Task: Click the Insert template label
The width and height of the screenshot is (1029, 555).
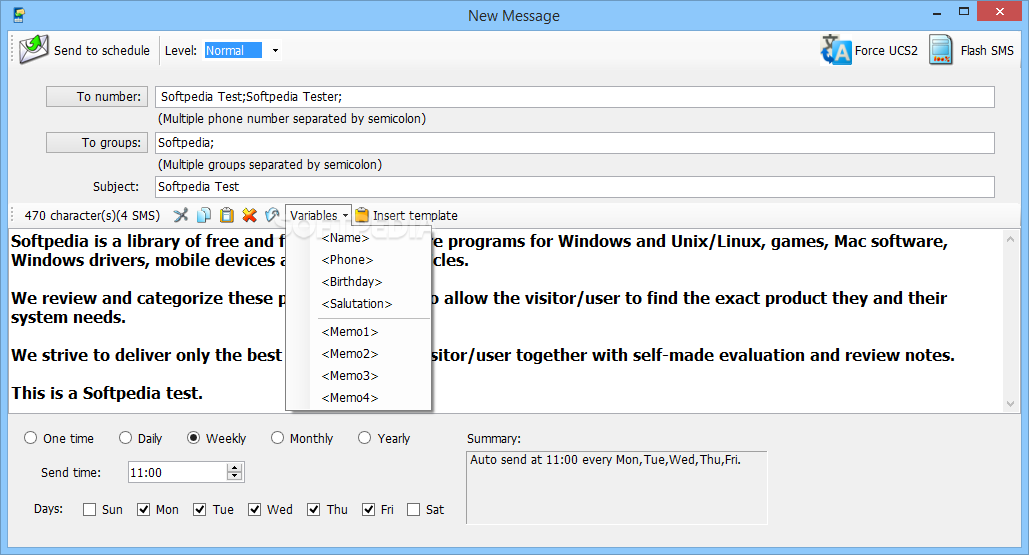Action: [415, 215]
